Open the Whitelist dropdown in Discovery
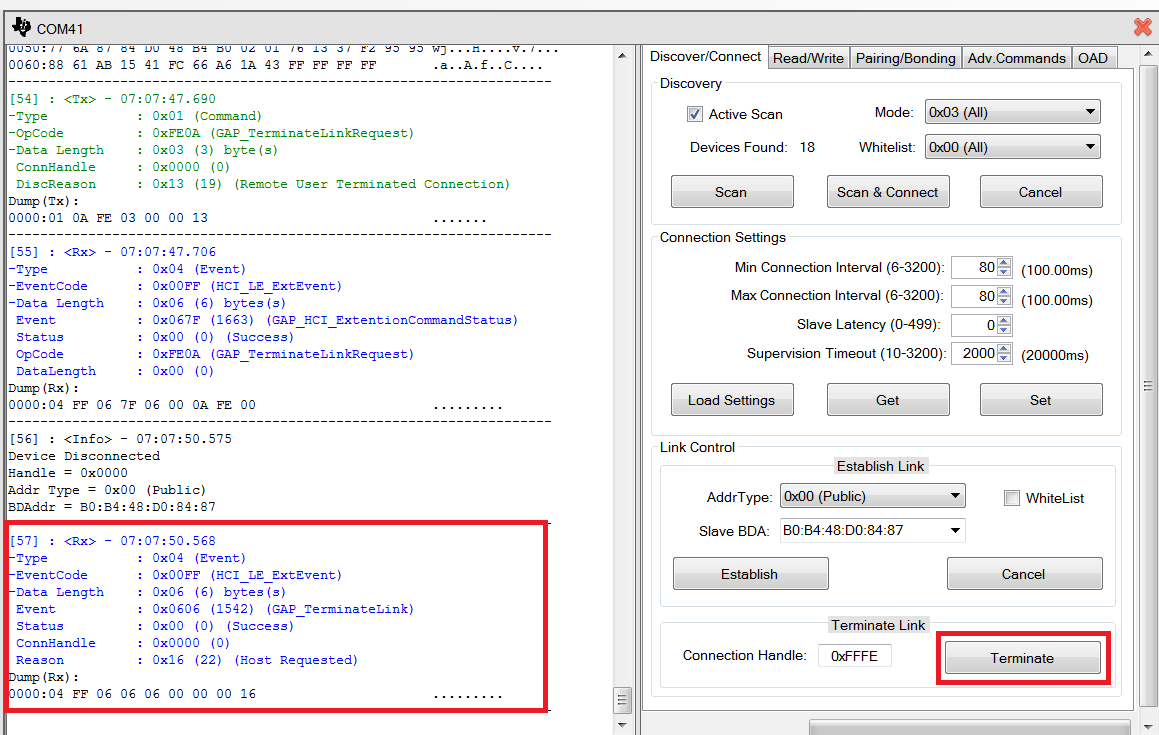The image size is (1159, 735). click(1012, 147)
